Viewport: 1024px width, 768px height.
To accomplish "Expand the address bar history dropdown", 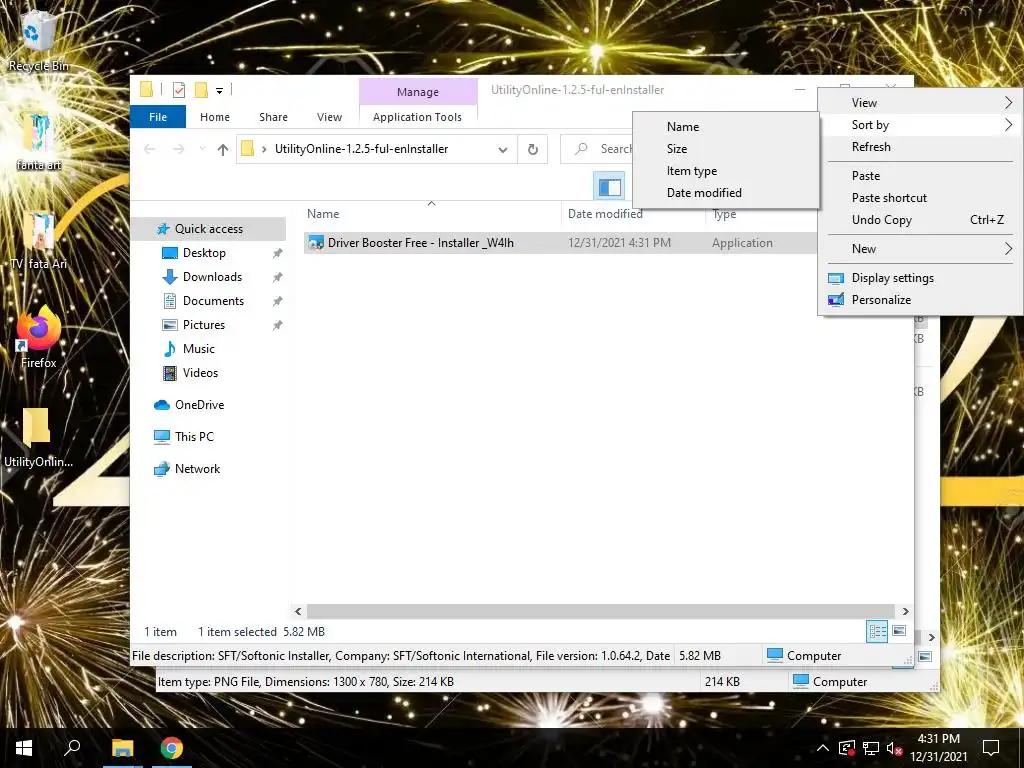I will (502, 150).
